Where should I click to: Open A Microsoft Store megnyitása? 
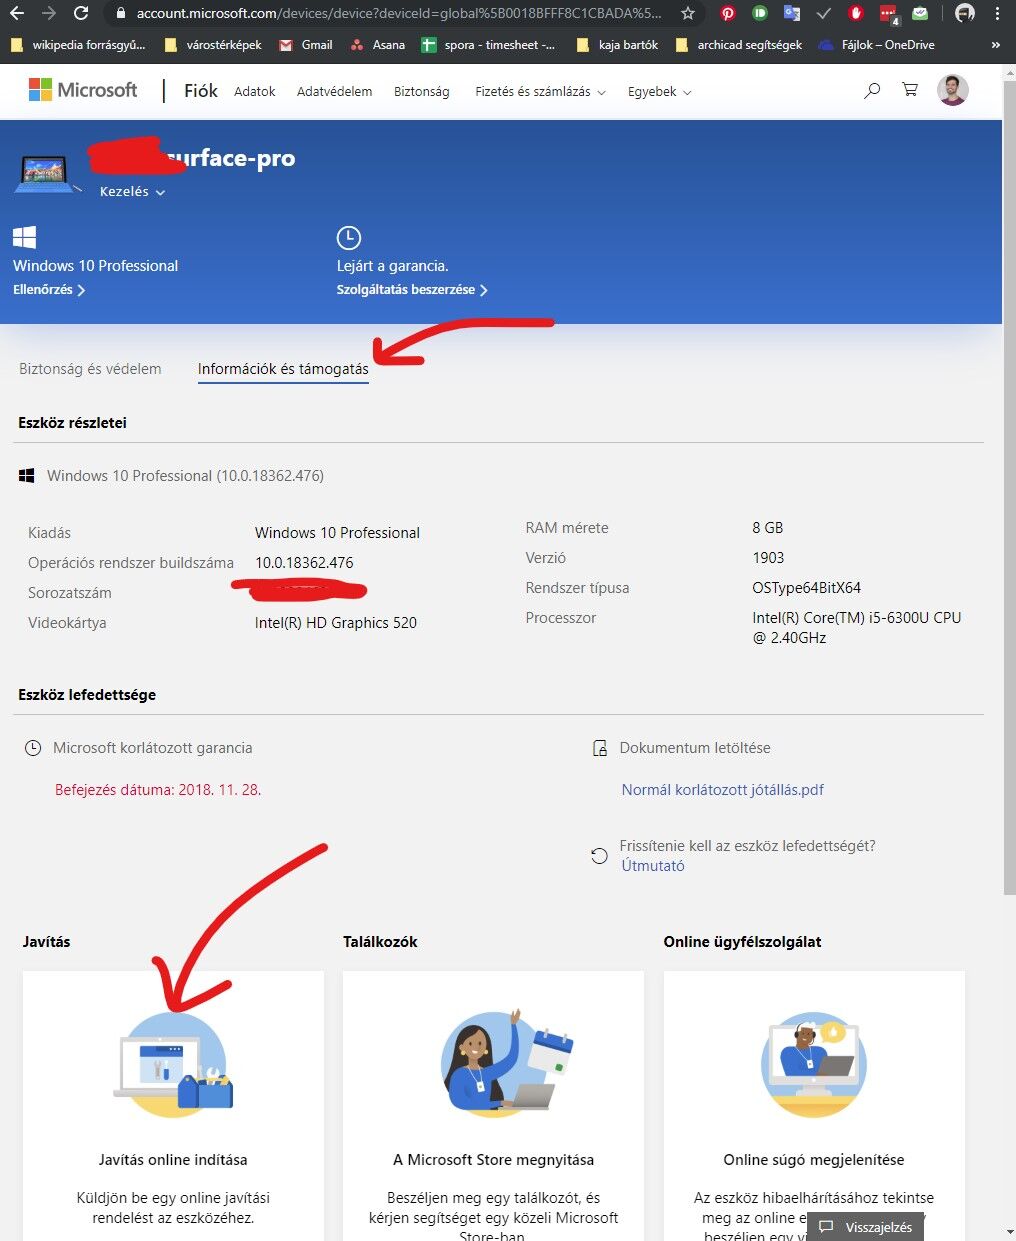tap(493, 1160)
